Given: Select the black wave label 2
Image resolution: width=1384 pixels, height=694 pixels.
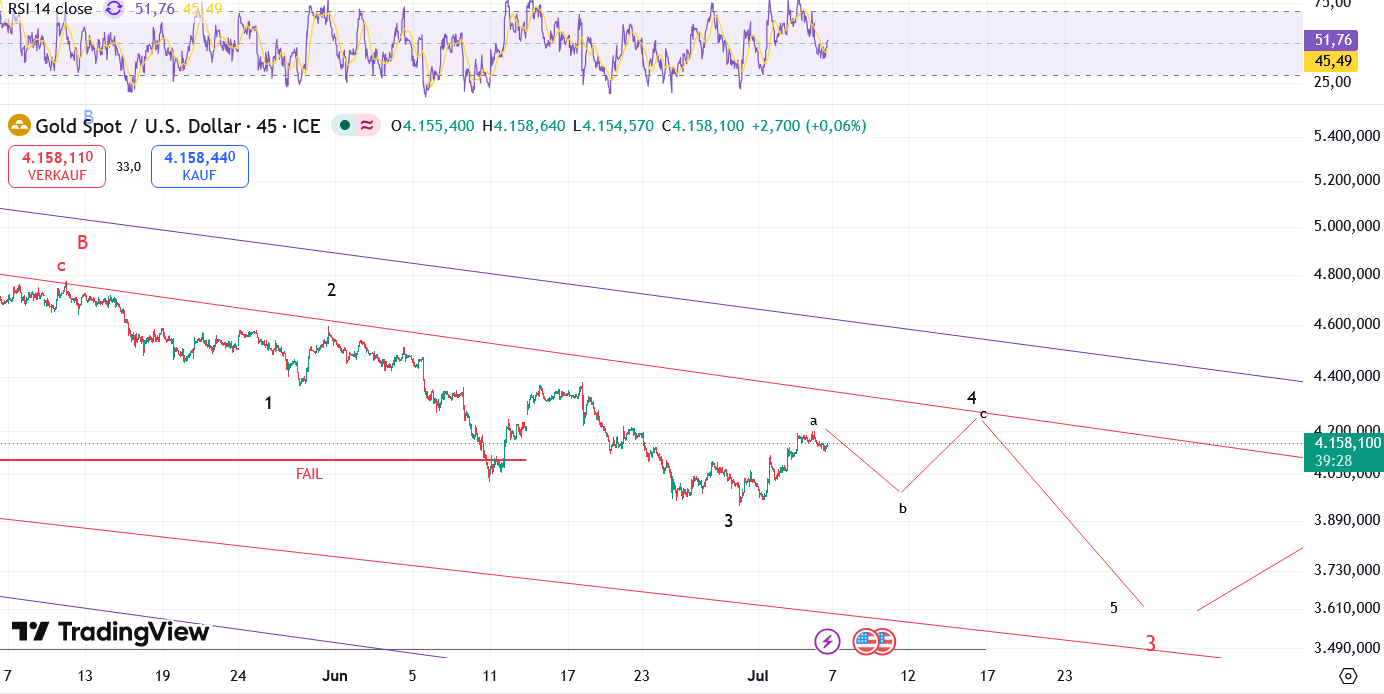Looking at the screenshot, I should pyautogui.click(x=331, y=290).
